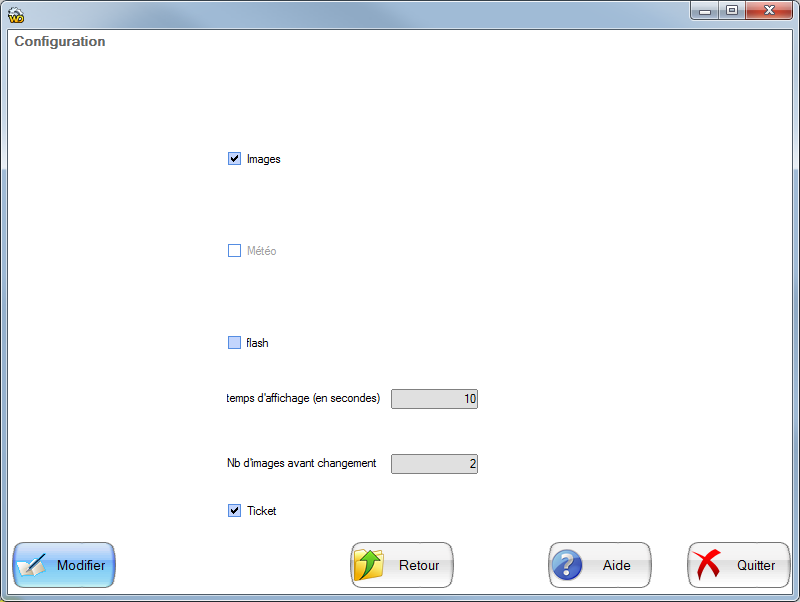The height and width of the screenshot is (602, 800).
Task: Exit using the Quitter label
Action: pyautogui.click(x=756, y=565)
